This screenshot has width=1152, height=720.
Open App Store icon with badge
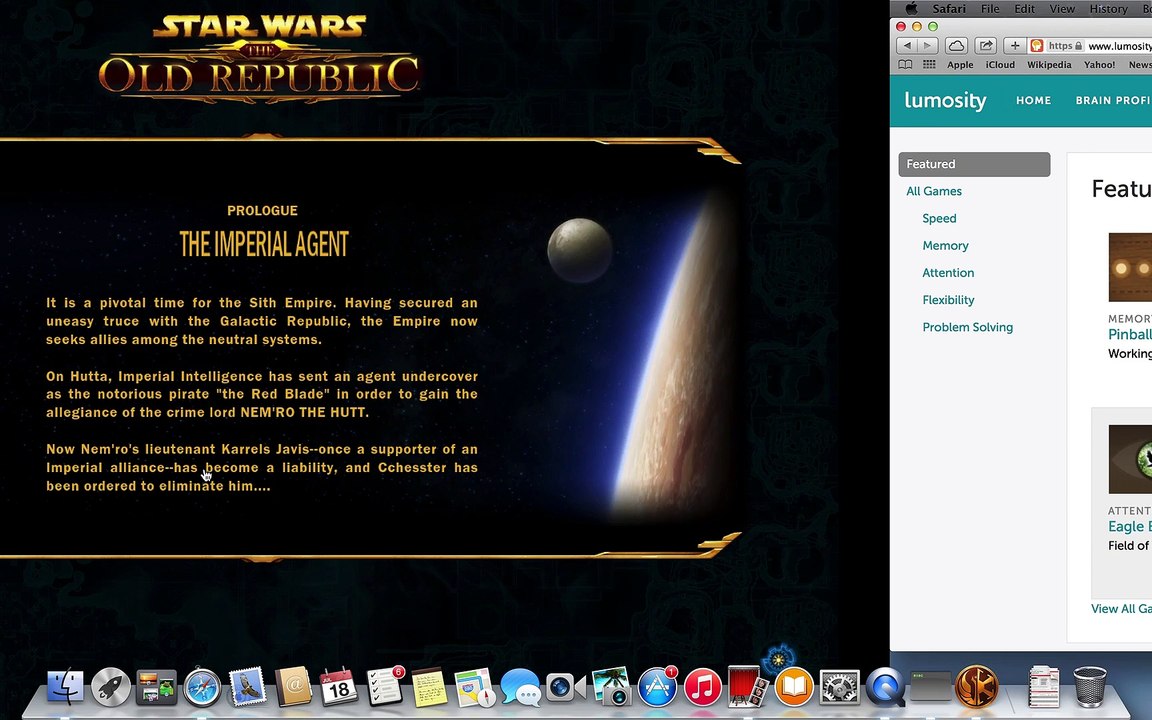pos(658,687)
